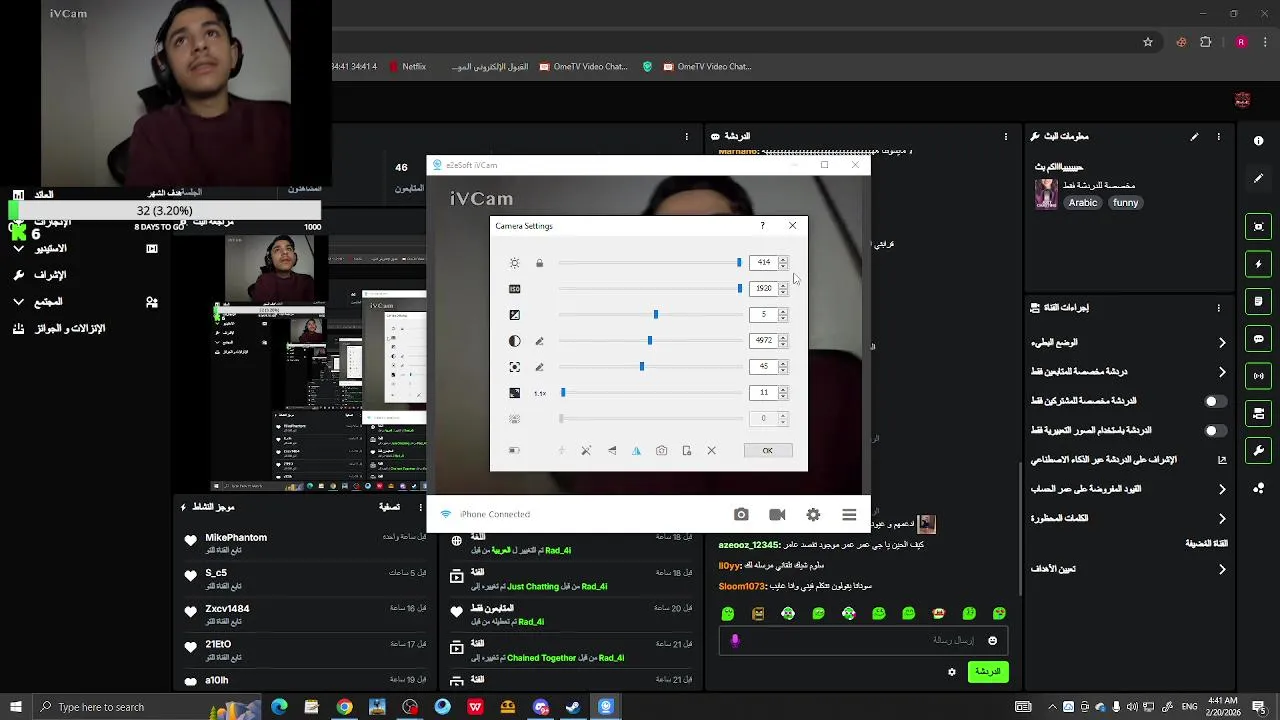Toggle emote-only chat switch

(x=1215, y=431)
